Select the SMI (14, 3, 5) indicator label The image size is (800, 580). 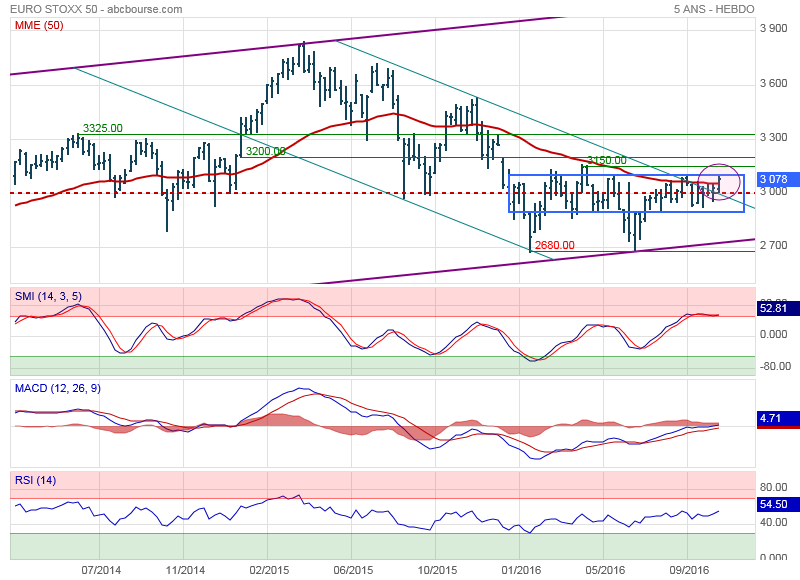tap(48, 296)
